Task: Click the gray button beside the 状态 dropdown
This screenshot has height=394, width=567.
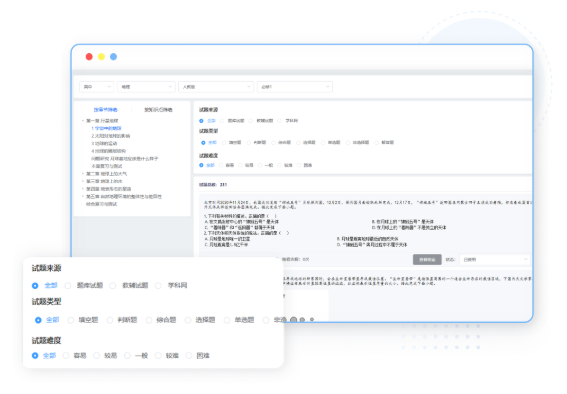Action: click(427, 260)
